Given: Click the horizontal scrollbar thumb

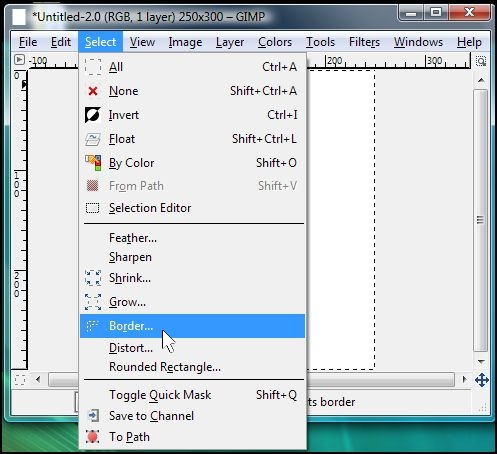Looking at the screenshot, I should point(252,379).
